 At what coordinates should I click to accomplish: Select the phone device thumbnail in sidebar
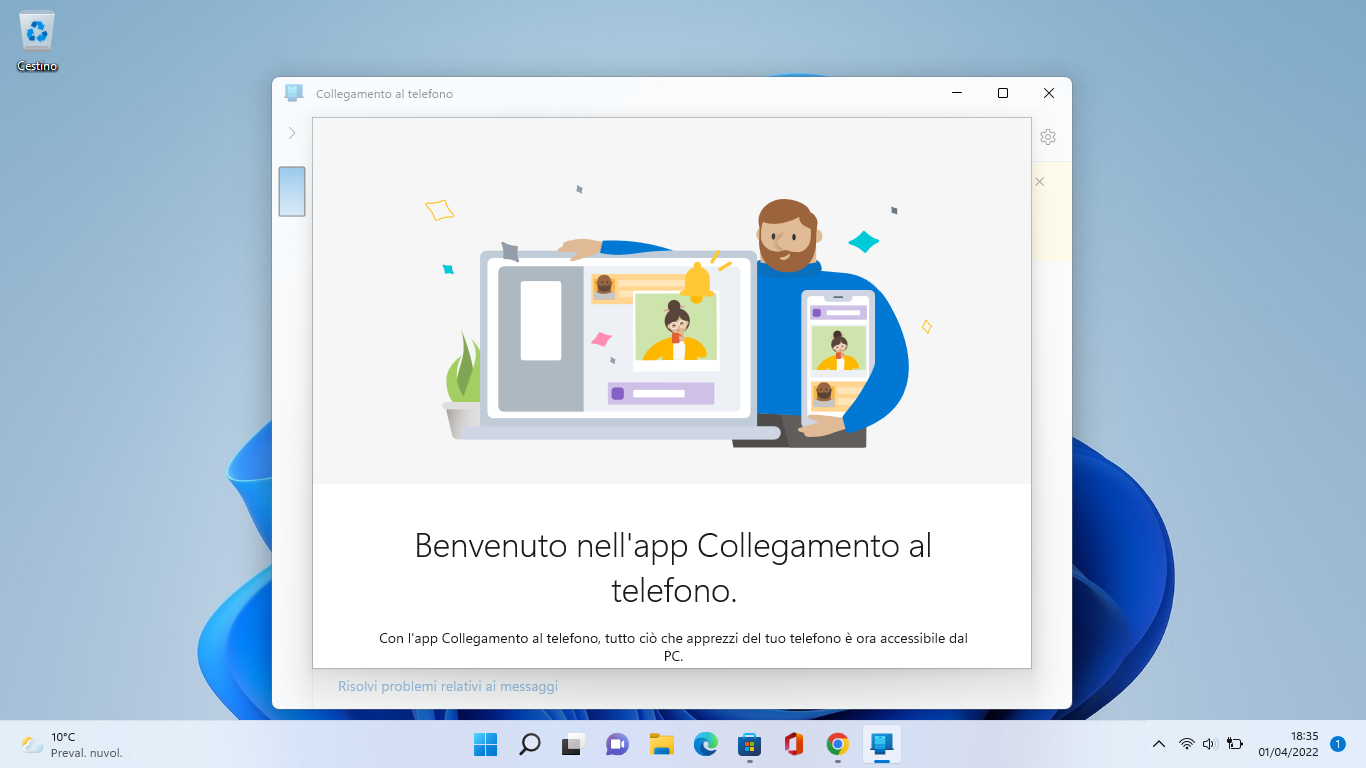tap(292, 191)
